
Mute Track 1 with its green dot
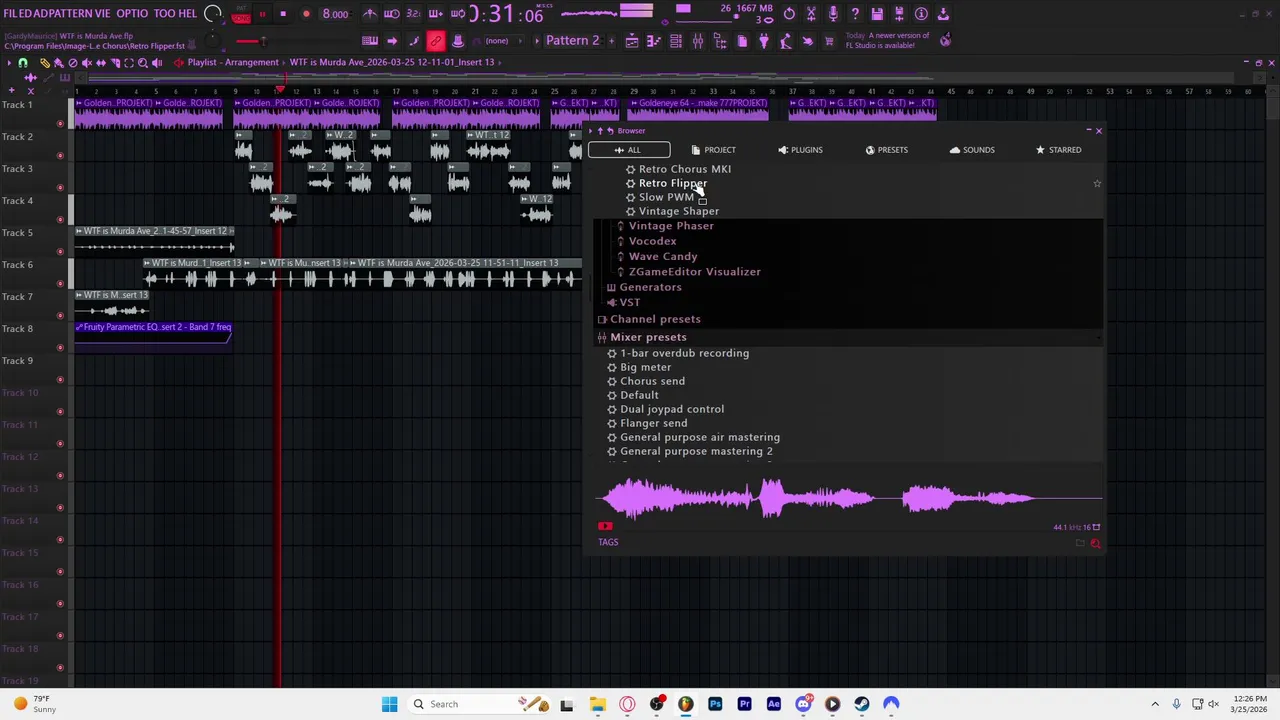[60, 124]
